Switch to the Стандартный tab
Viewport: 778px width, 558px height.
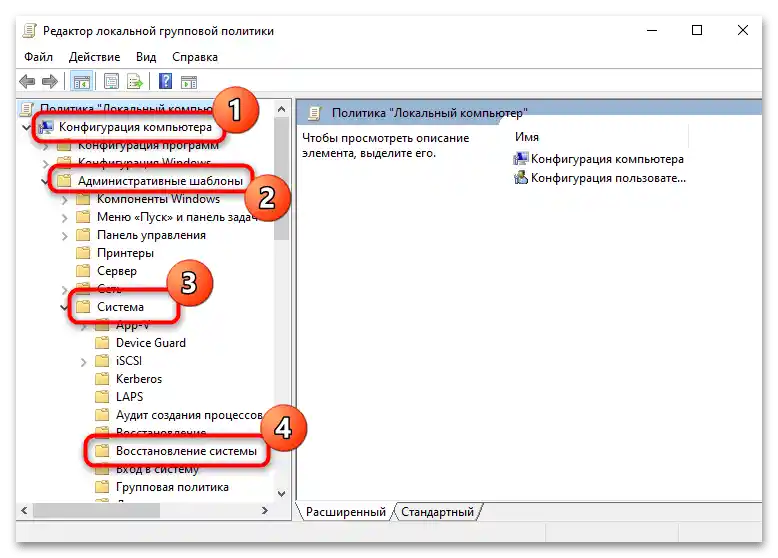pyautogui.click(x=437, y=512)
